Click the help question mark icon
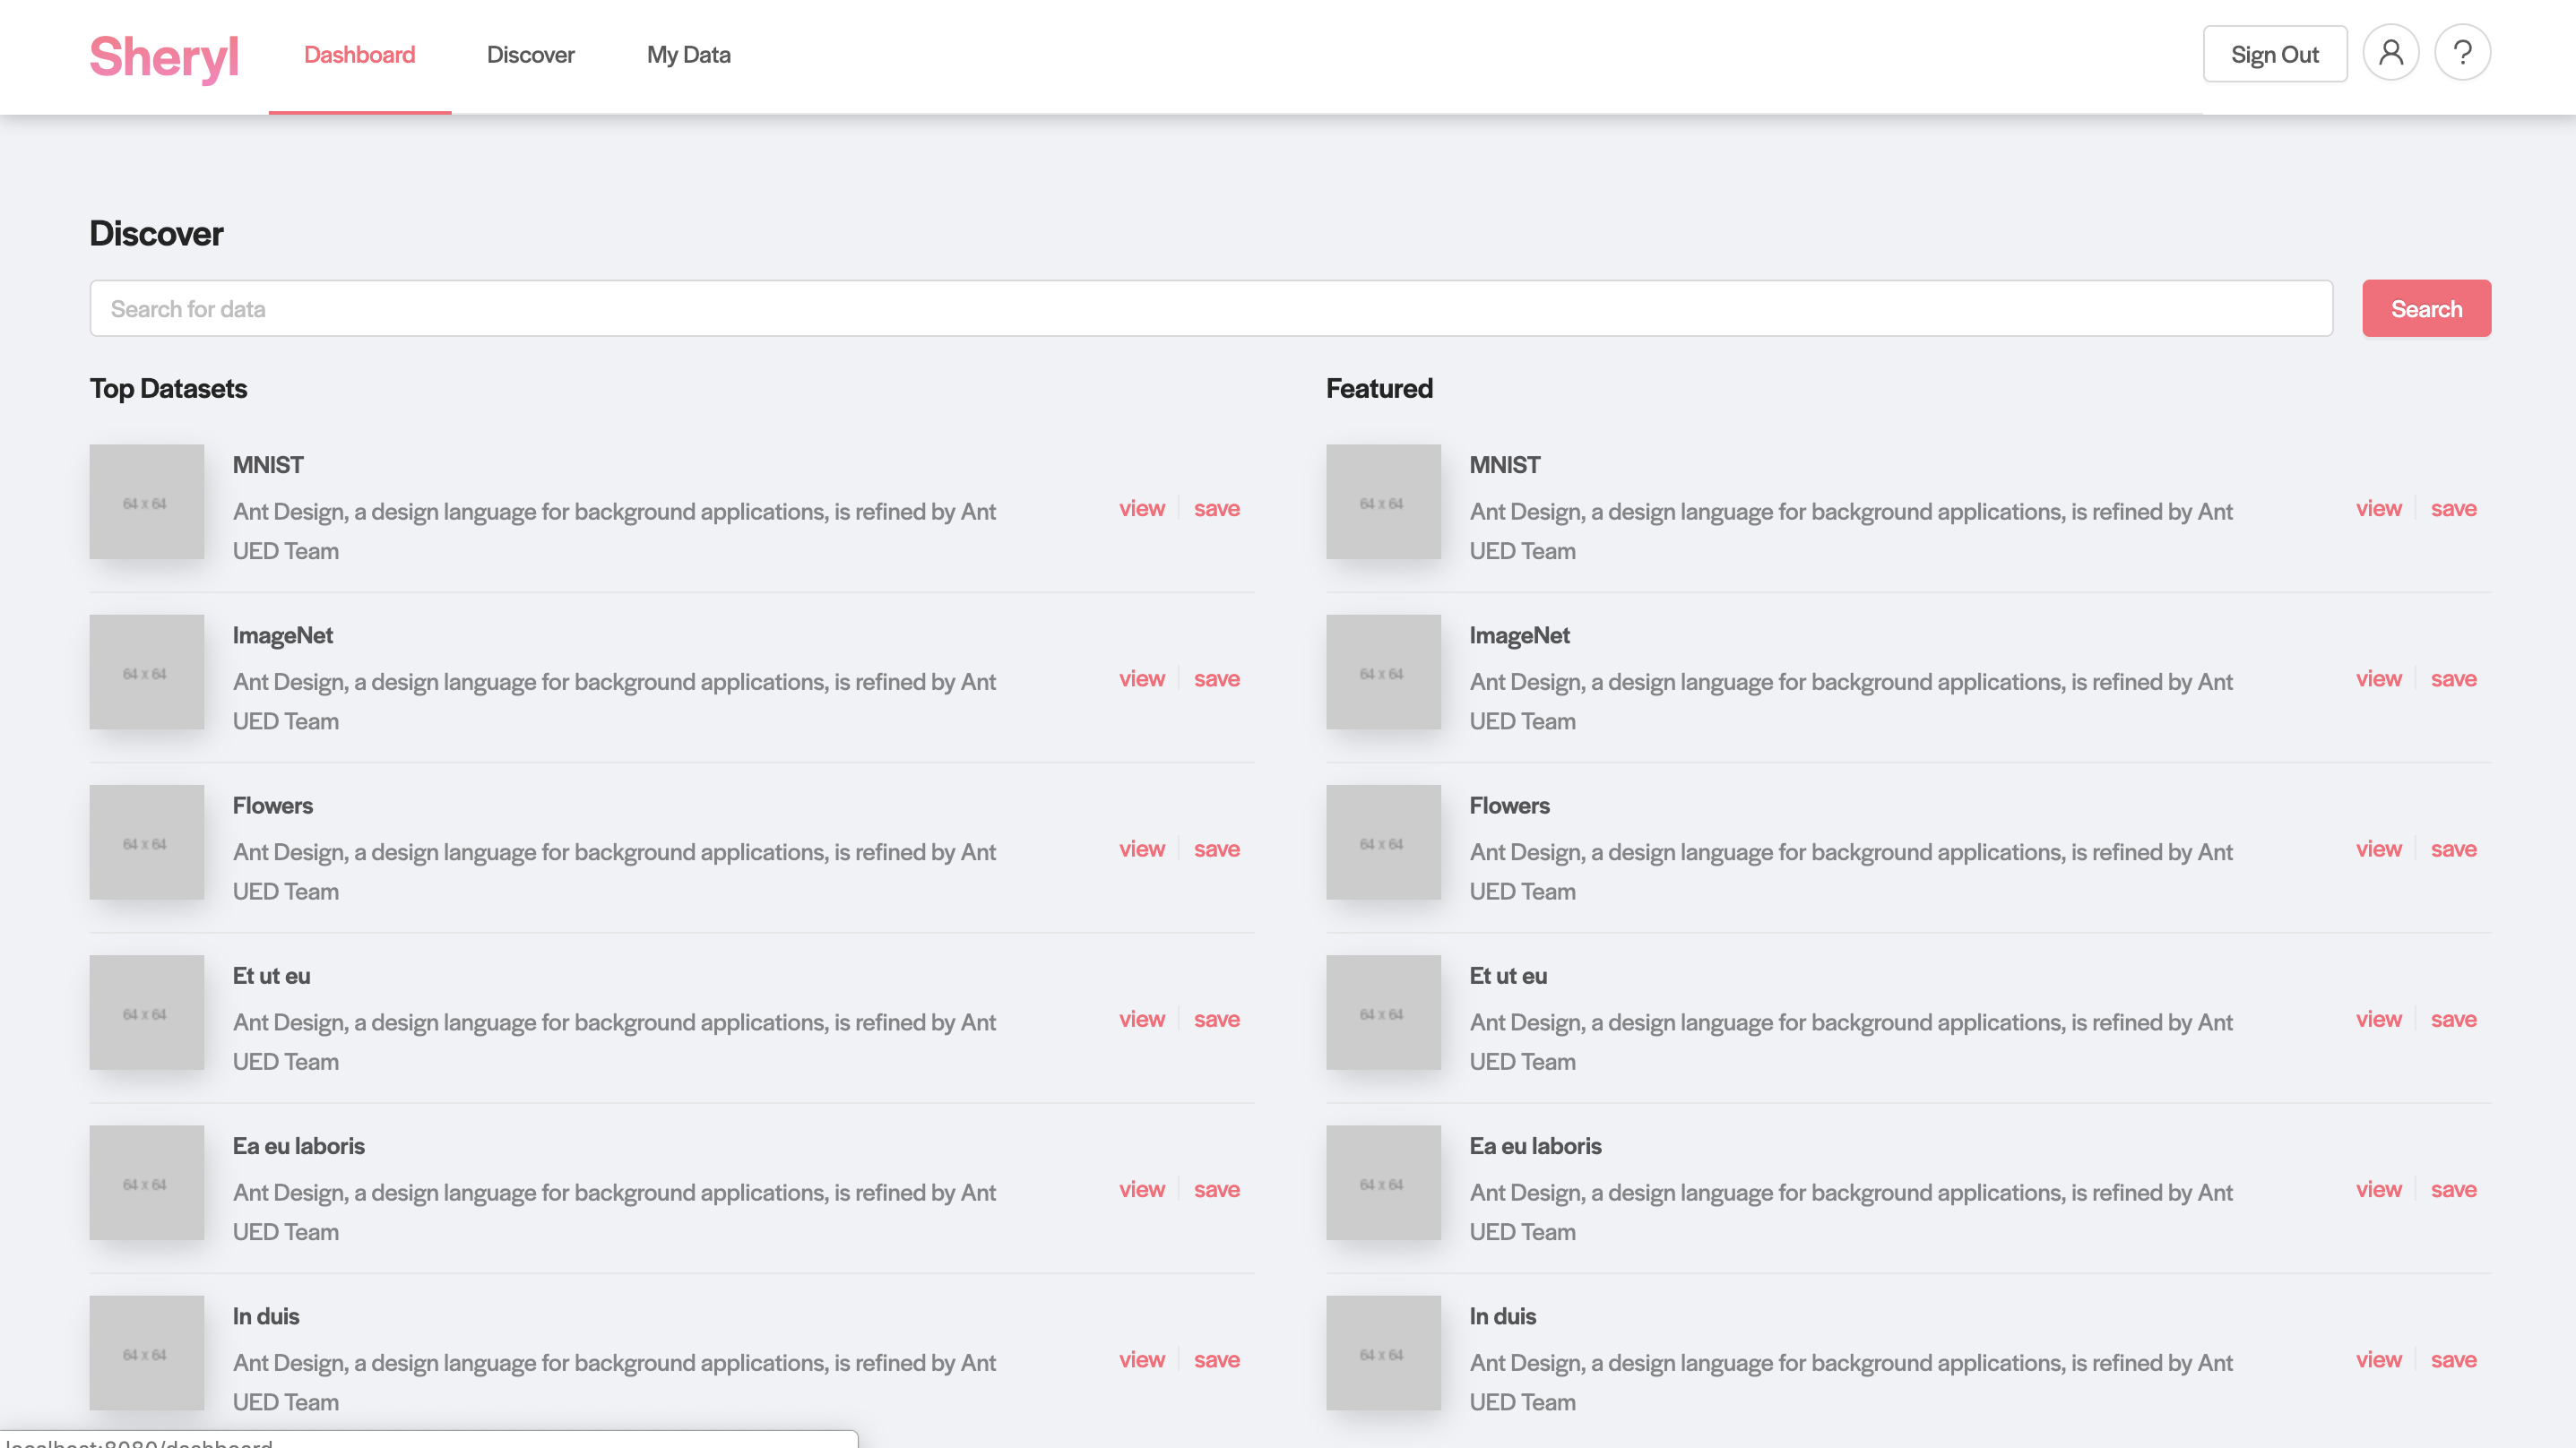The width and height of the screenshot is (2576, 1448). point(2462,53)
